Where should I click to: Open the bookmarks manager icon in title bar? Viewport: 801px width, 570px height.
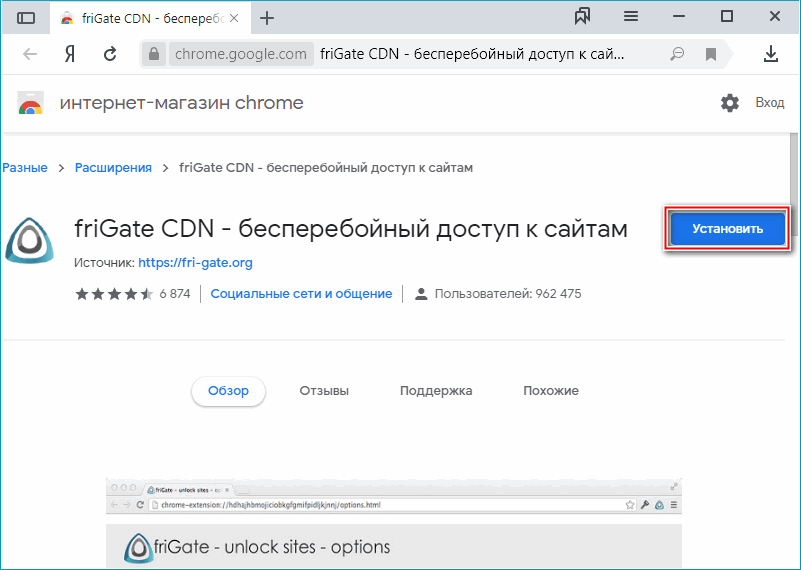pos(584,16)
